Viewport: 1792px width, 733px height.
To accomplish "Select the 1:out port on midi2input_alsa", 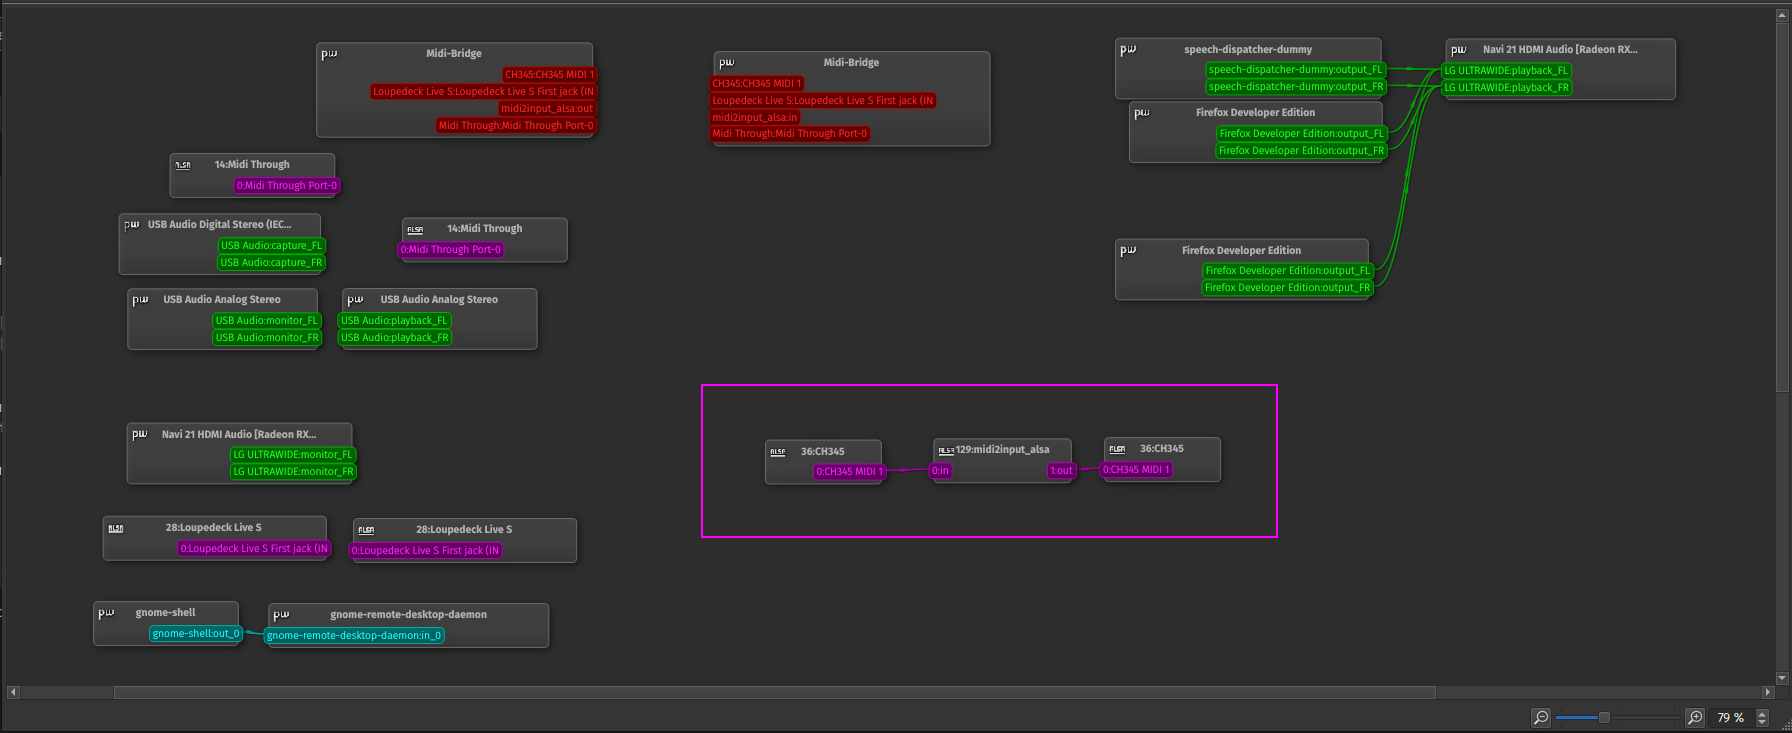I will (x=1061, y=471).
